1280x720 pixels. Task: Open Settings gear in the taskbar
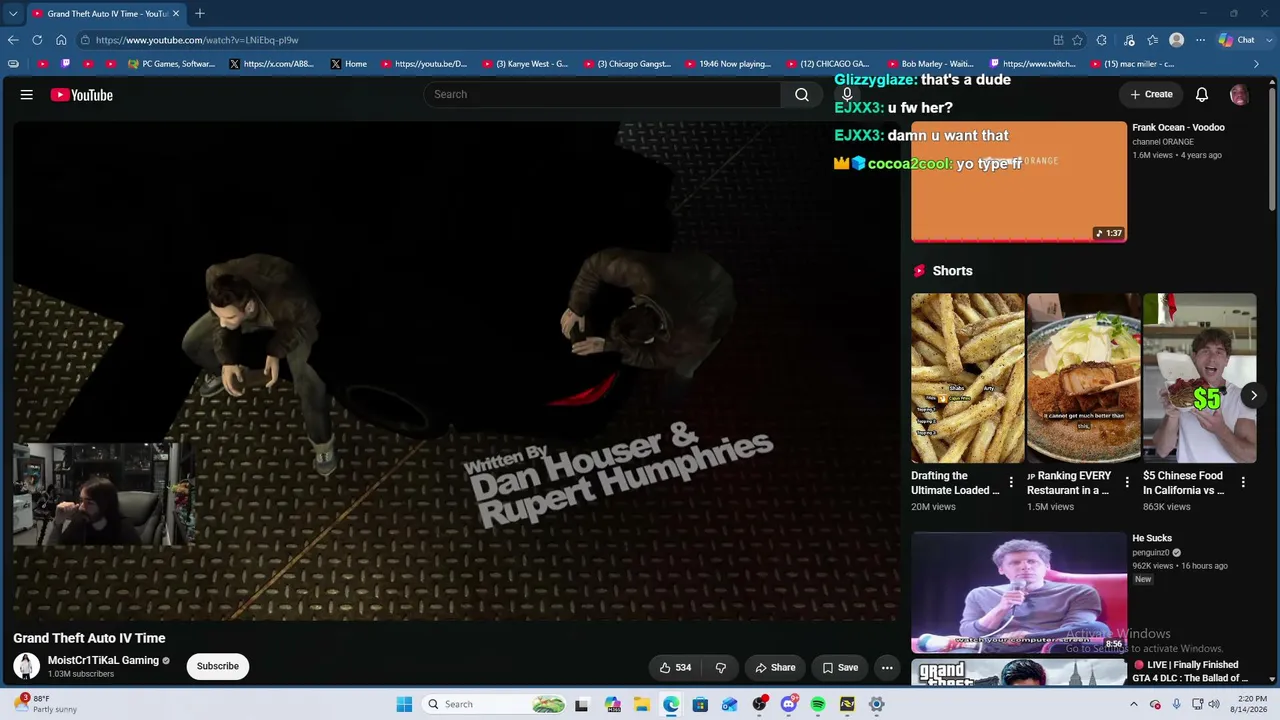click(877, 704)
